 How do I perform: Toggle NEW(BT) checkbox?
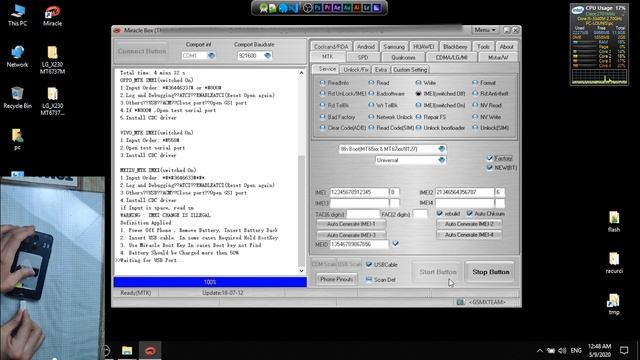click(x=490, y=167)
